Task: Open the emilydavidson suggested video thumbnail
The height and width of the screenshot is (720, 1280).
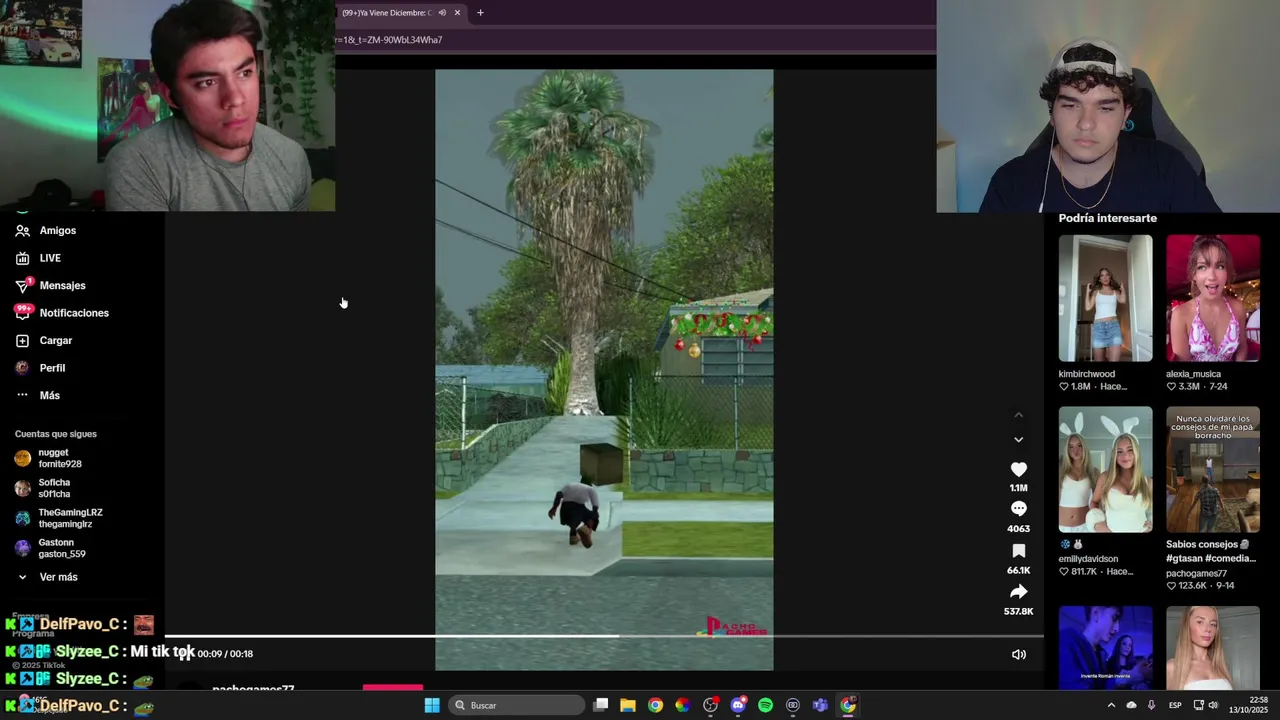Action: point(1105,469)
